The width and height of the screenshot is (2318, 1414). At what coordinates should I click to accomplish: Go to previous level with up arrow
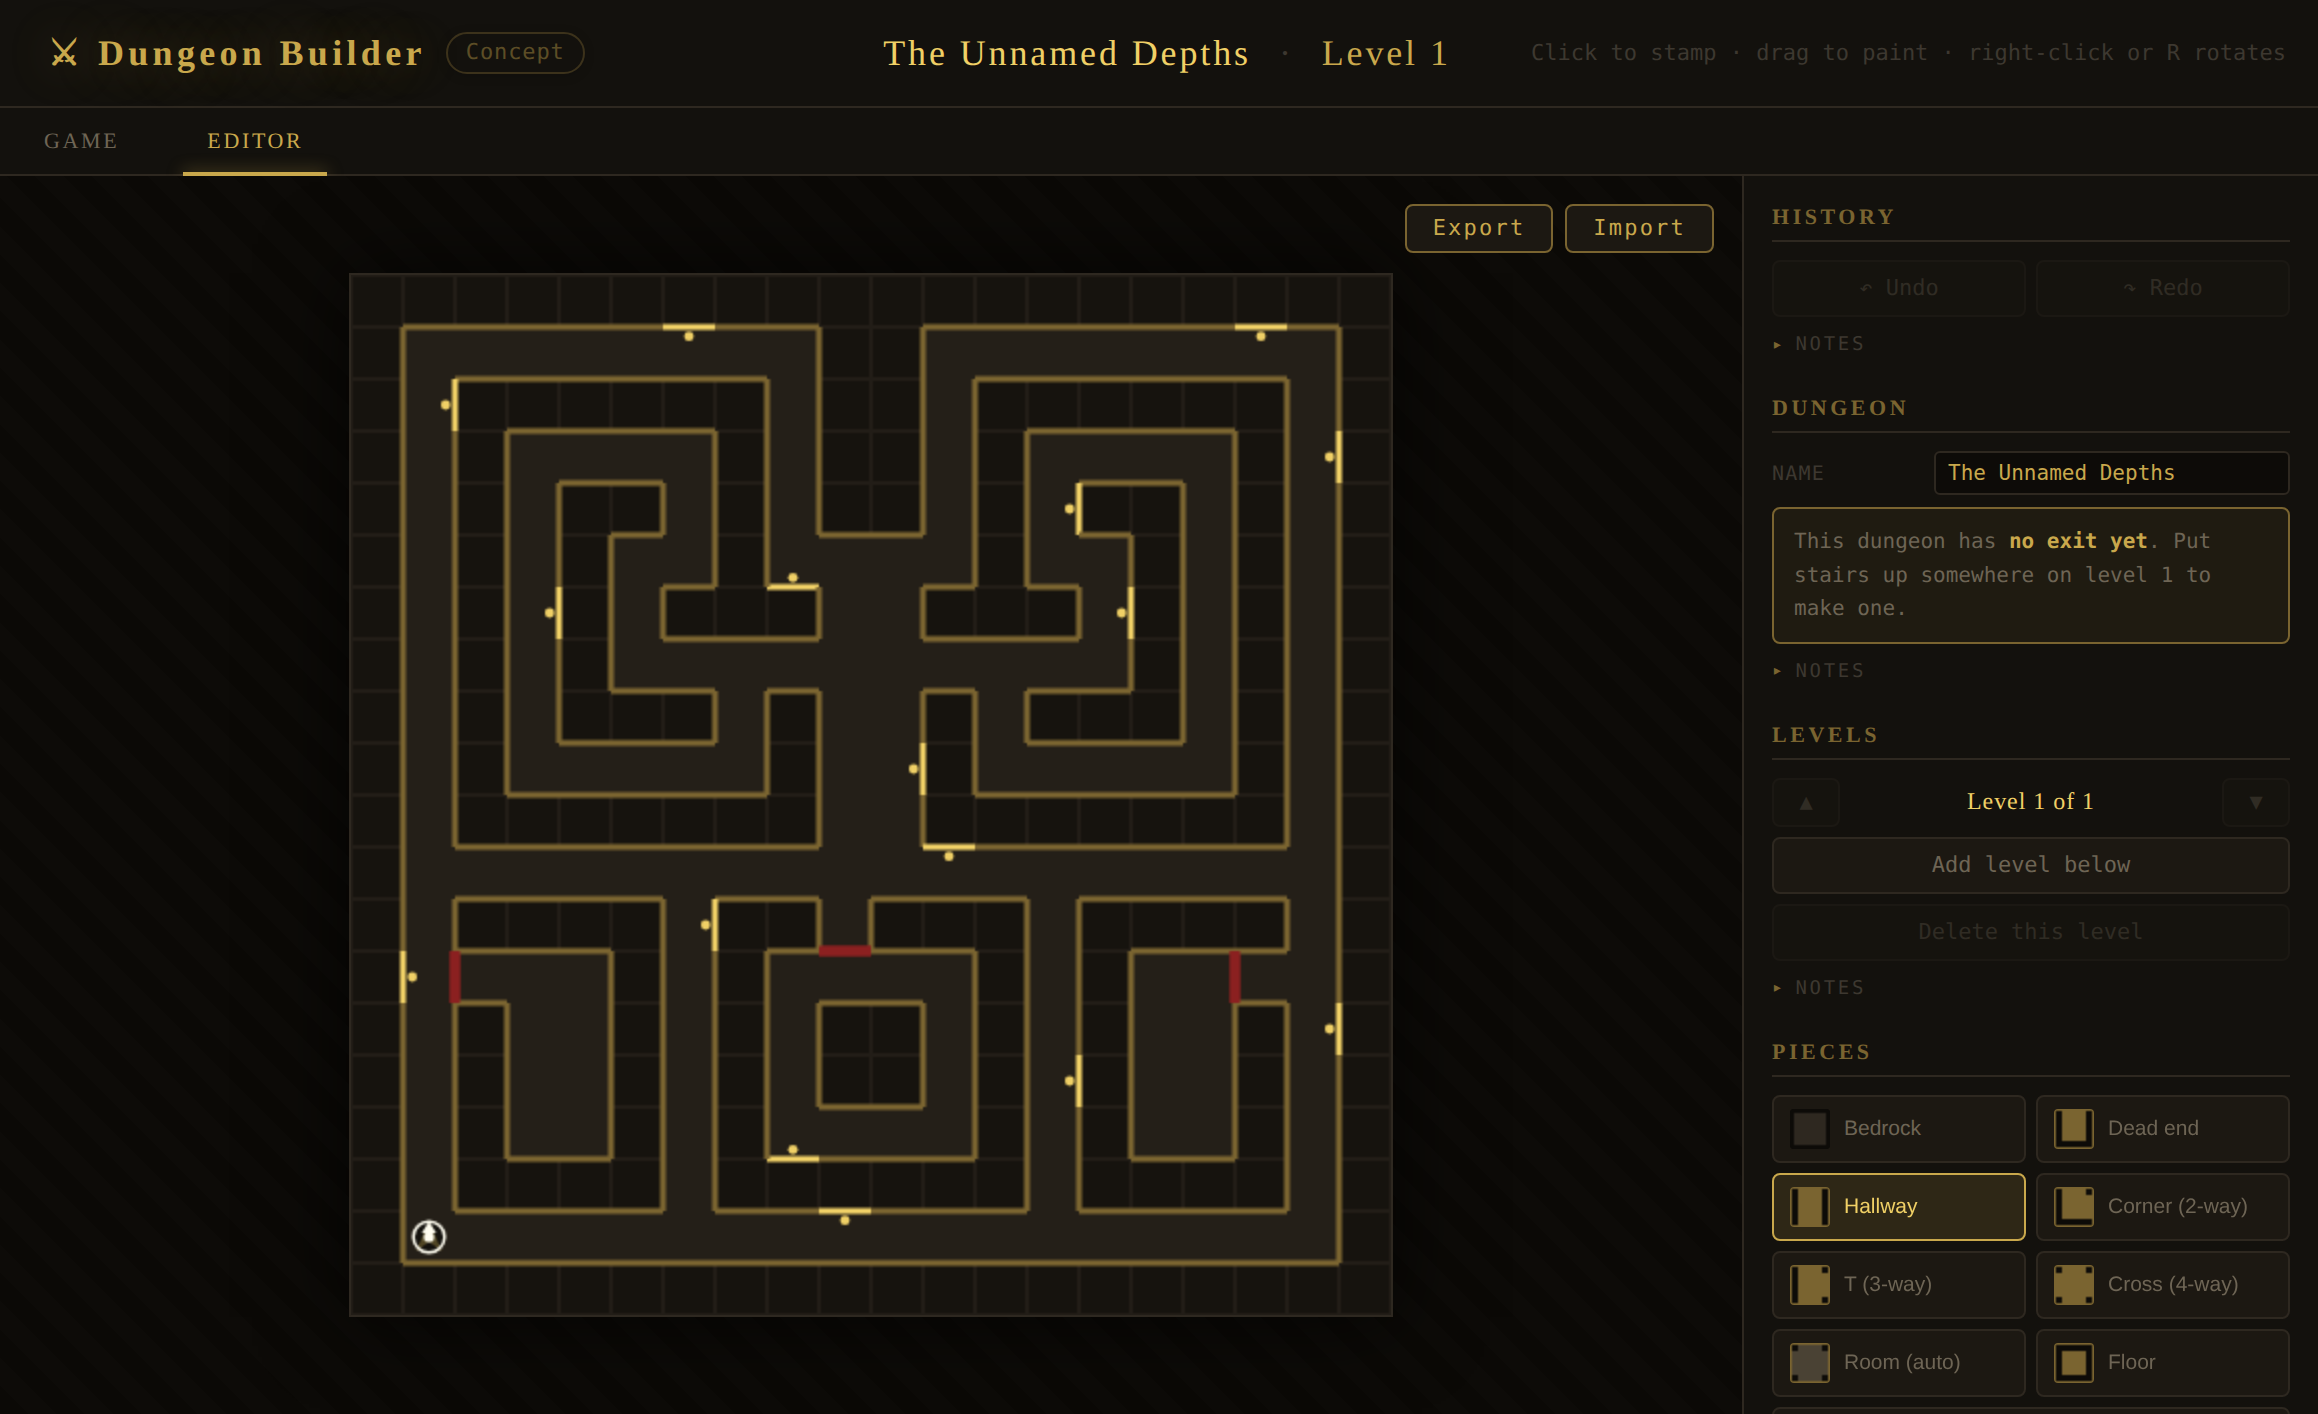point(1806,802)
